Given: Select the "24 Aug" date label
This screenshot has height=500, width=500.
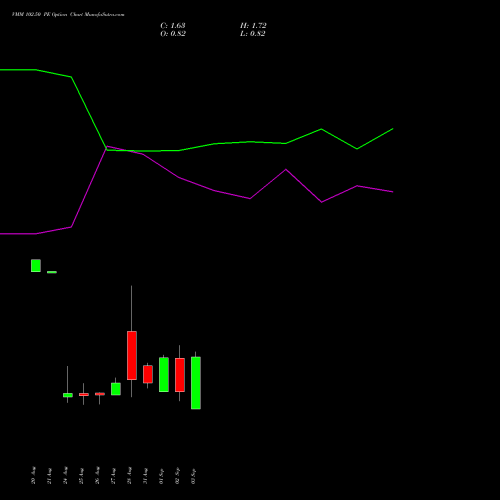Looking at the screenshot, I should [x=65, y=475].
